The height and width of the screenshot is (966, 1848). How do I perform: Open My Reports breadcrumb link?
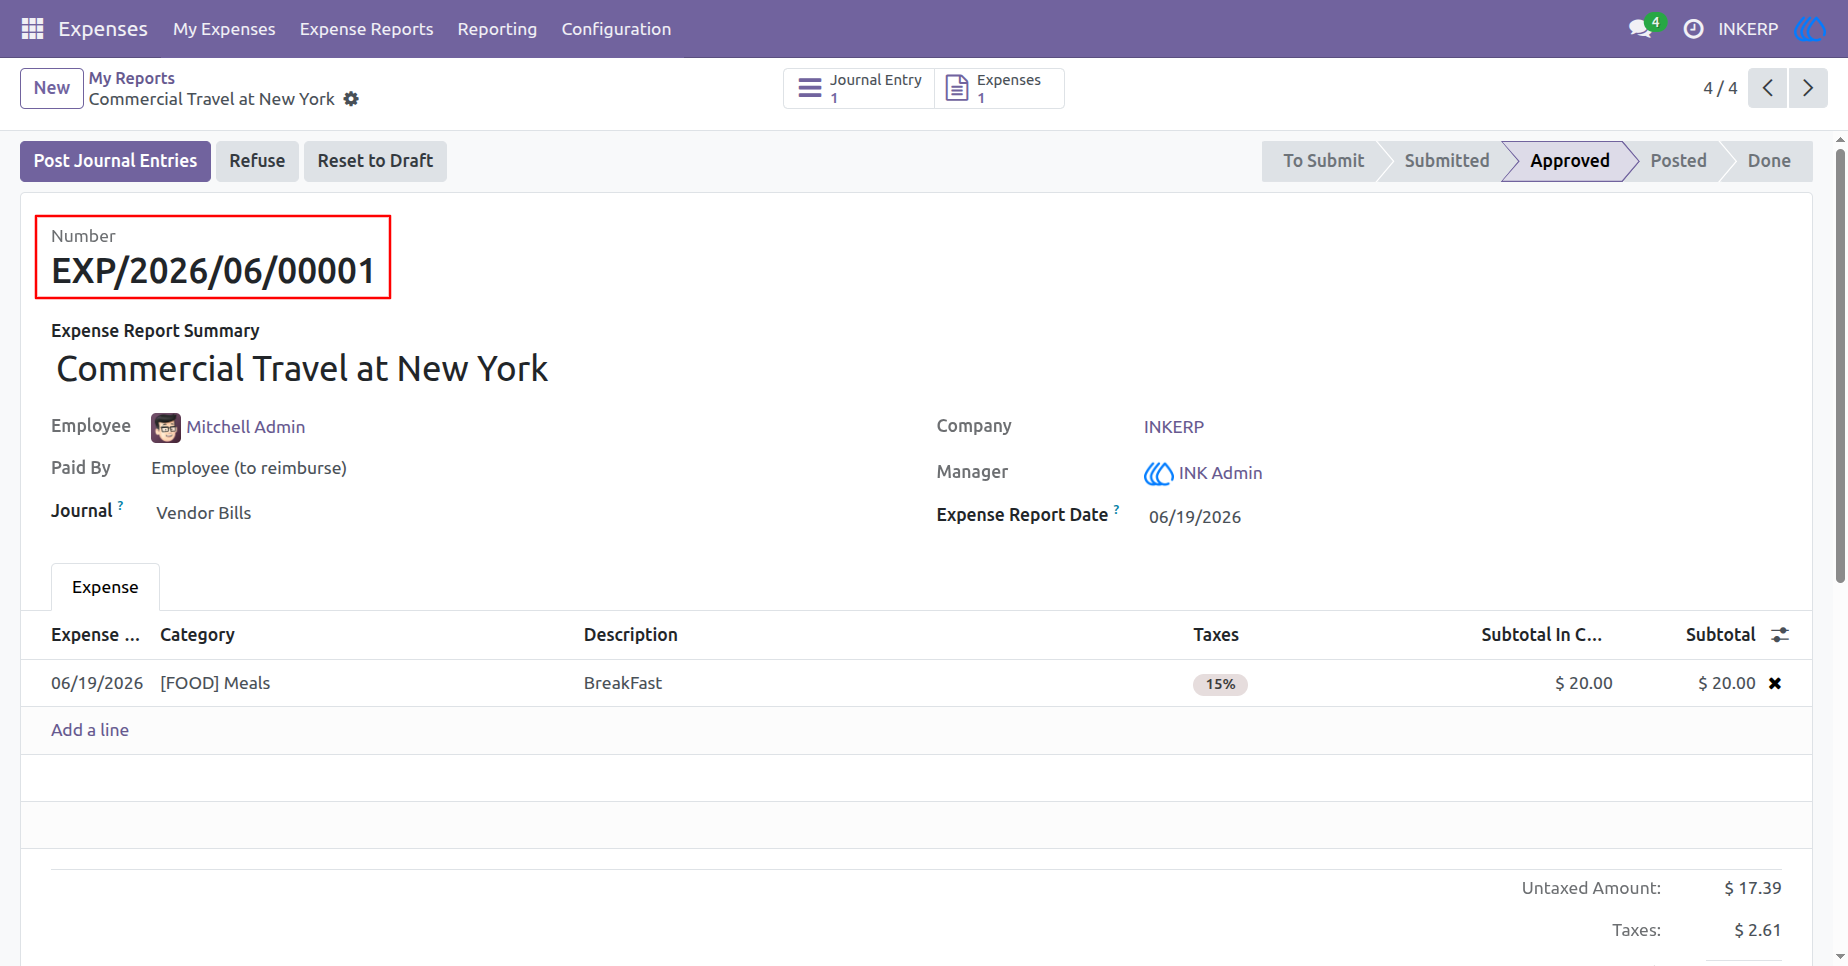pos(132,78)
